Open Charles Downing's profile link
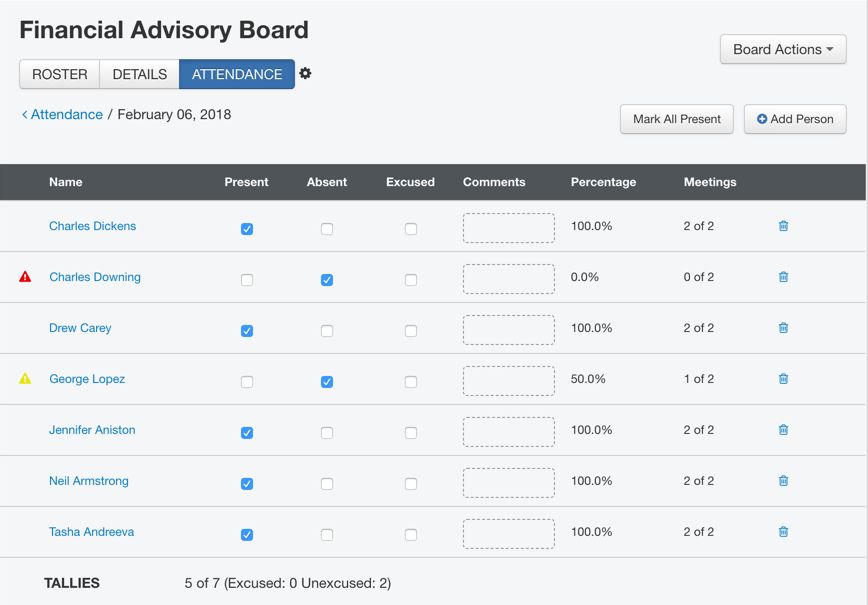This screenshot has width=868, height=605. point(95,277)
